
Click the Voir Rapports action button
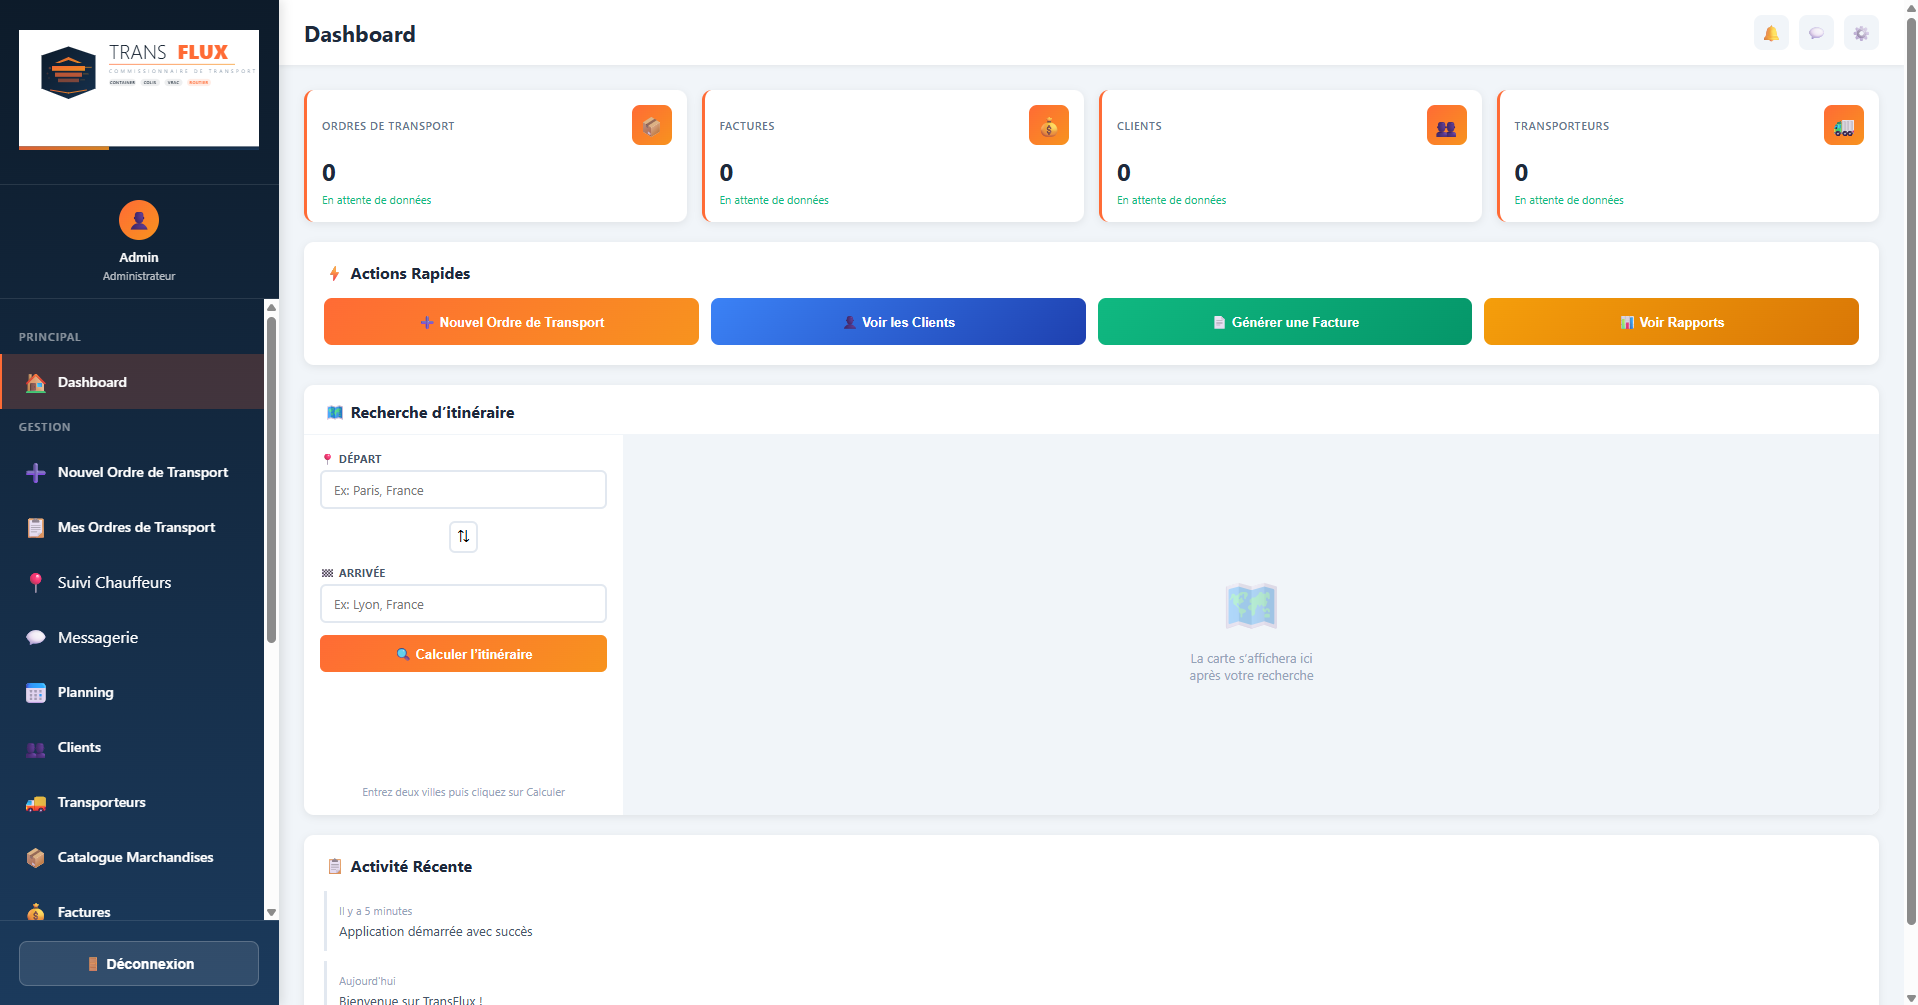1670,321
